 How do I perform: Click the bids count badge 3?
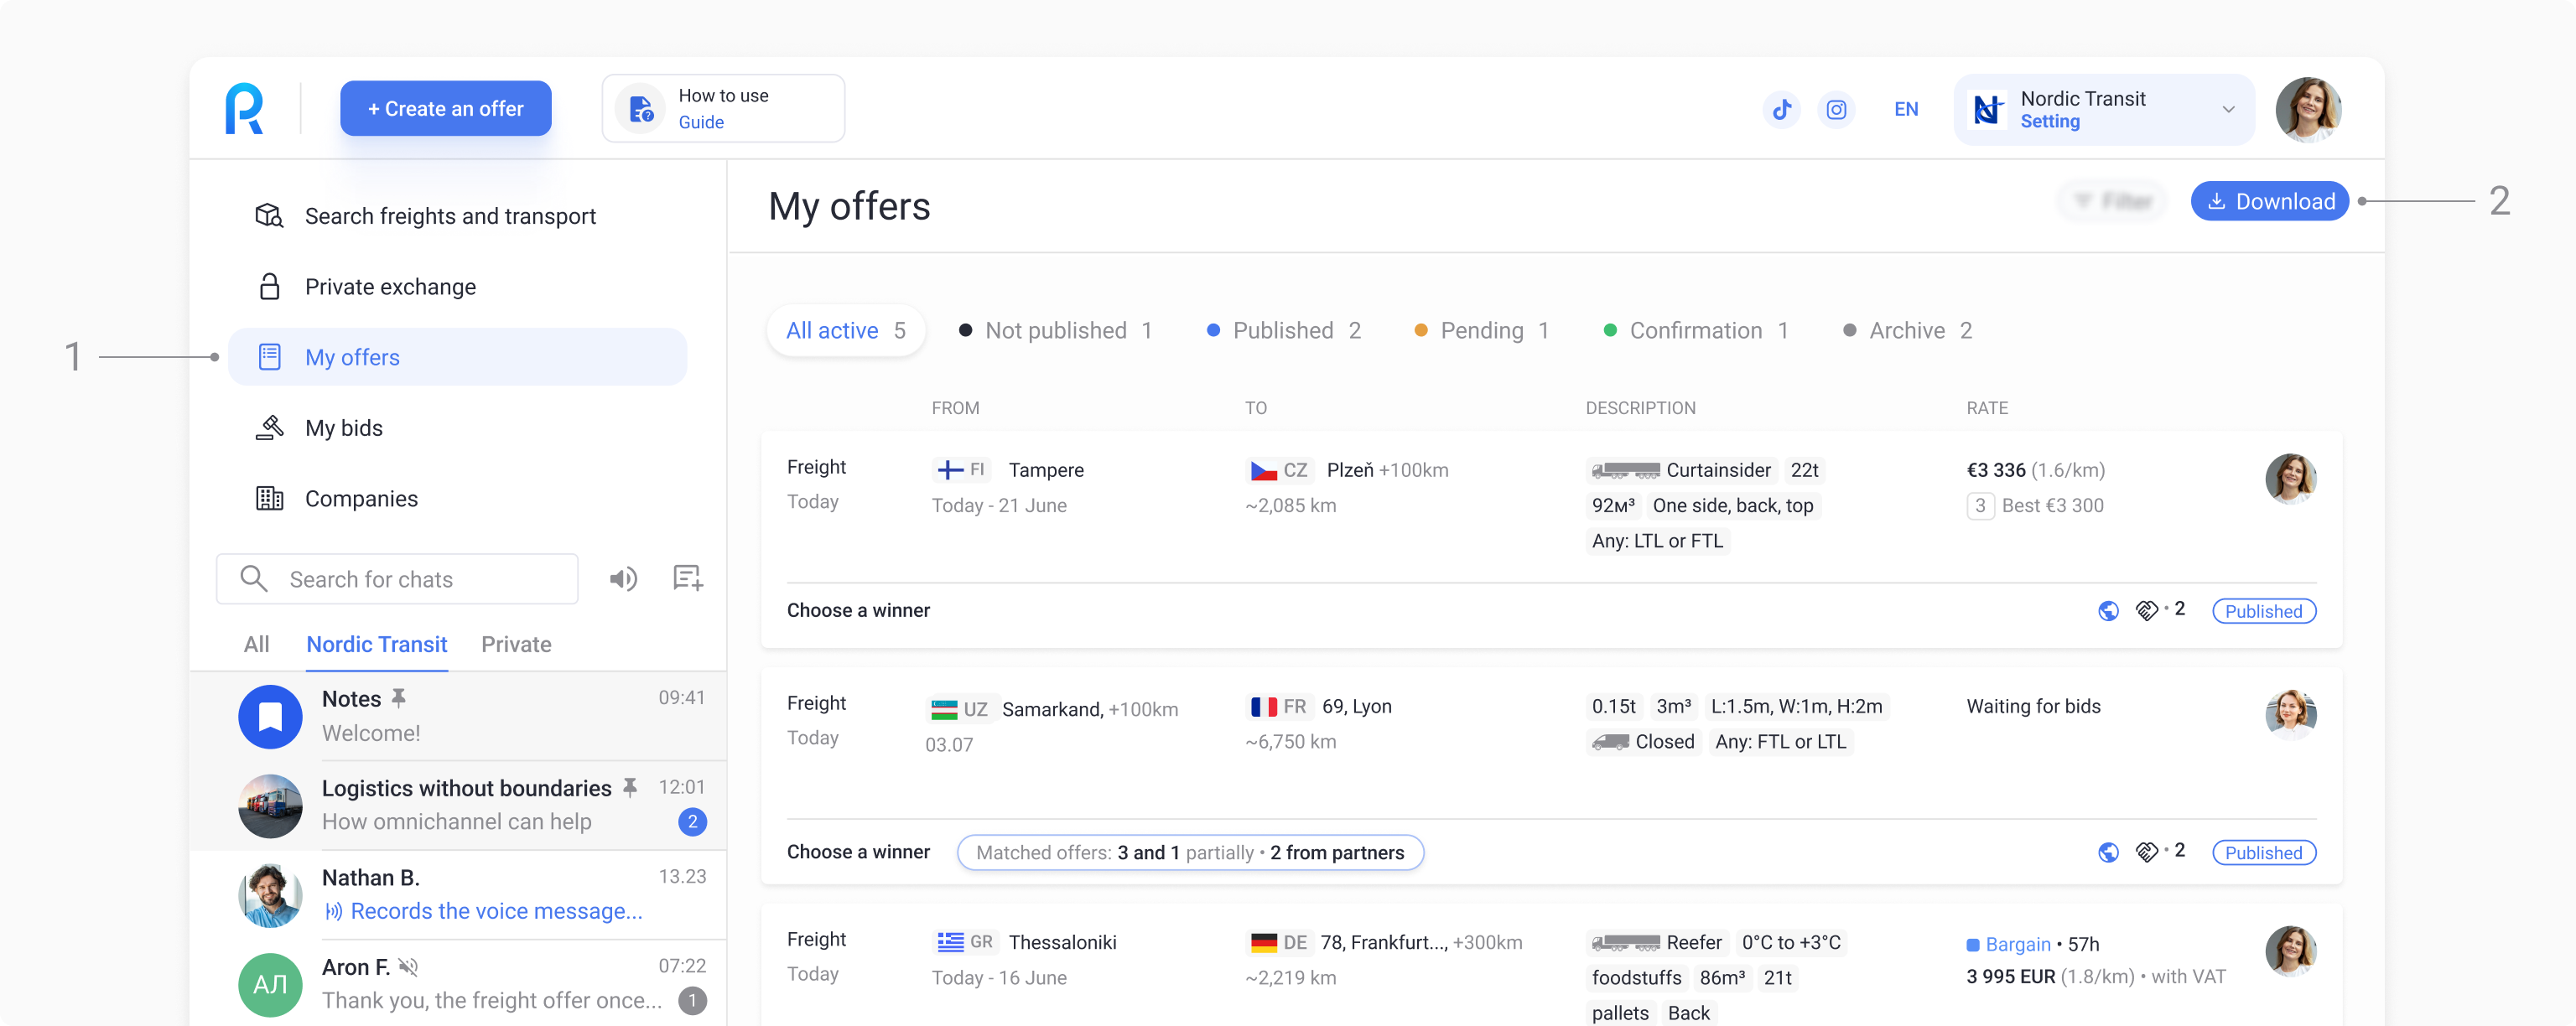coord(1979,505)
